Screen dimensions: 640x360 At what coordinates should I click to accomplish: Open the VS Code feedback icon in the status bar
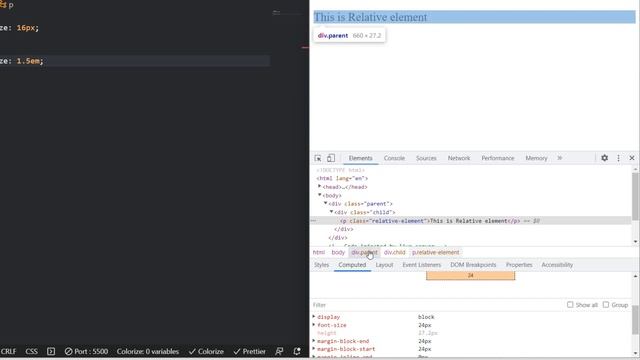[279, 351]
